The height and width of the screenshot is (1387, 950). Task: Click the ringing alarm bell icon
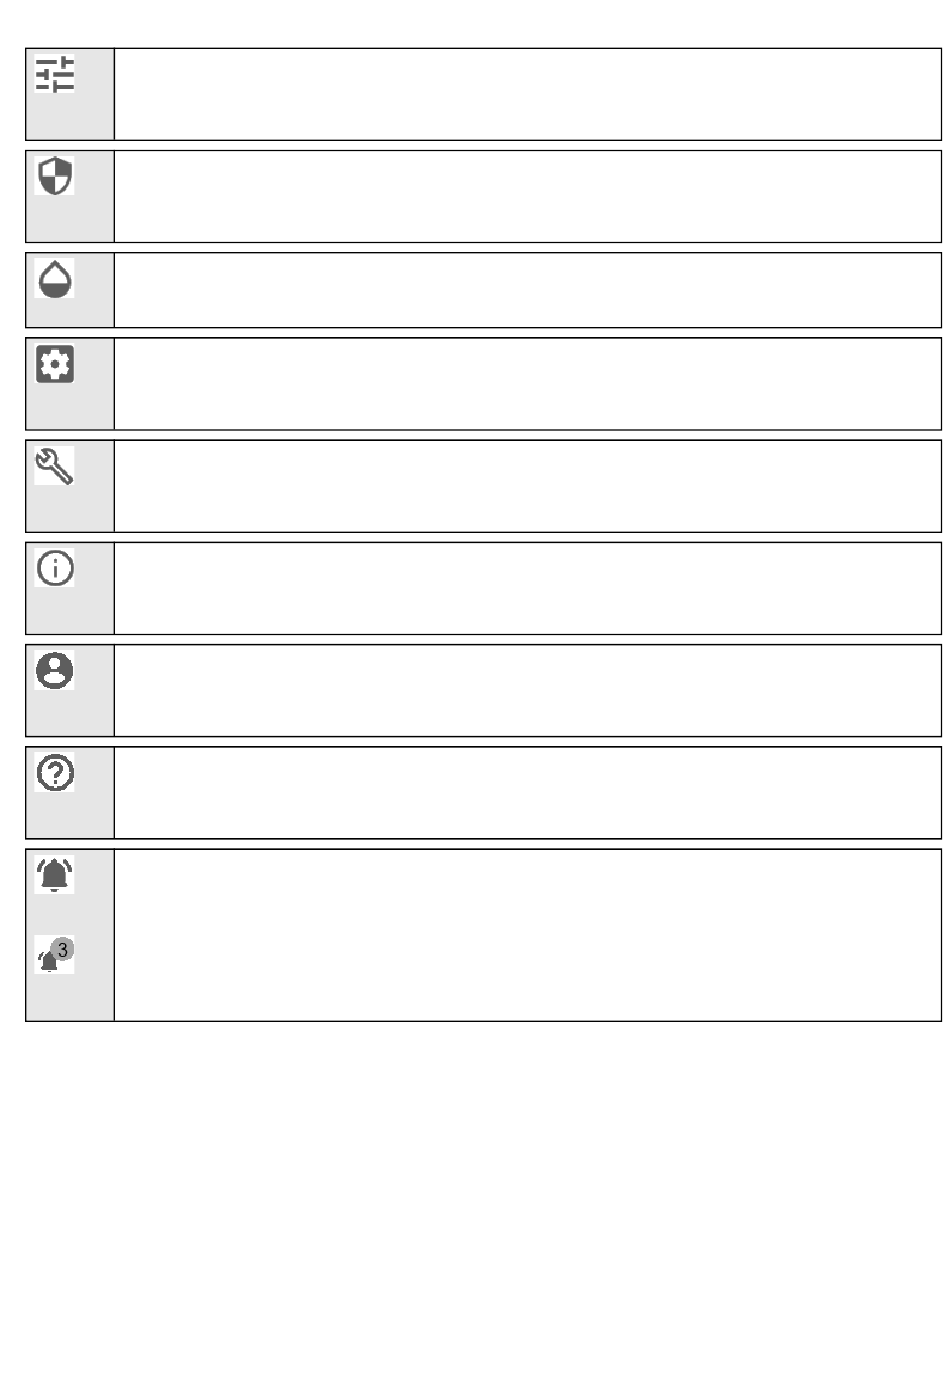55,875
